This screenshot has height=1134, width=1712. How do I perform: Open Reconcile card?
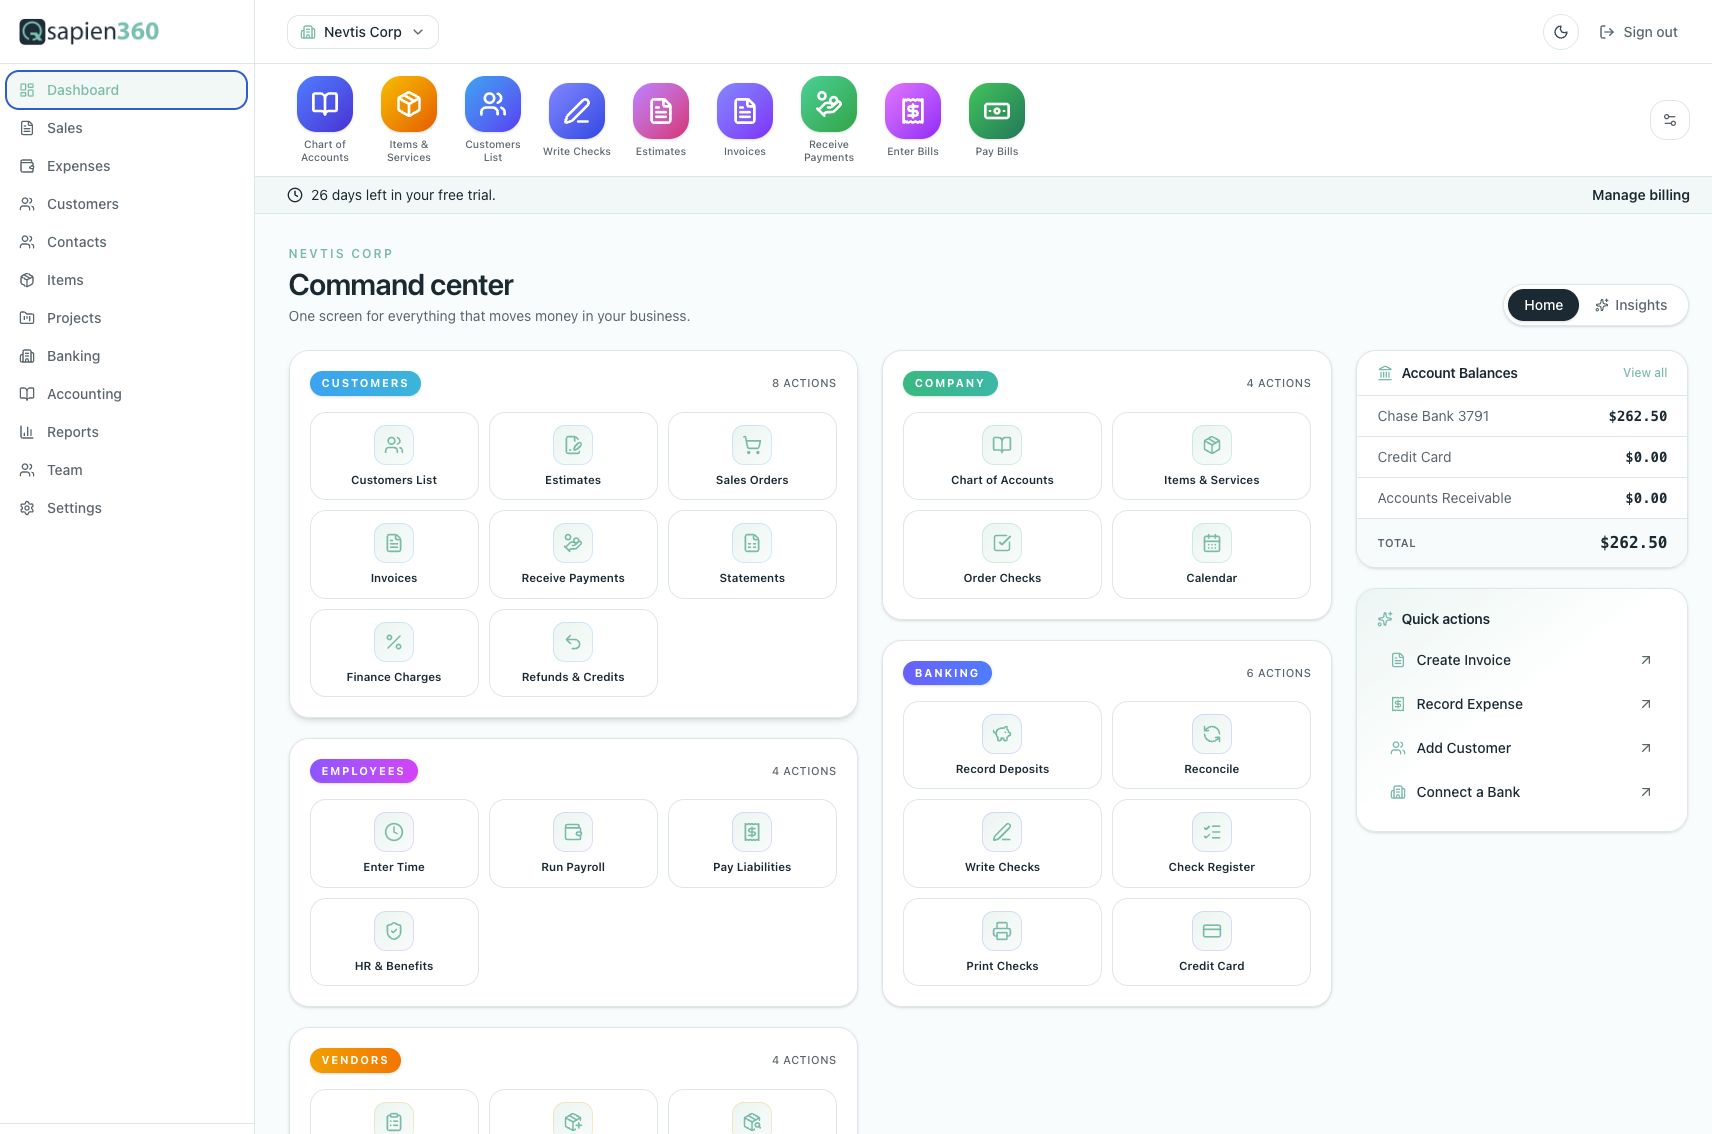click(x=1211, y=745)
